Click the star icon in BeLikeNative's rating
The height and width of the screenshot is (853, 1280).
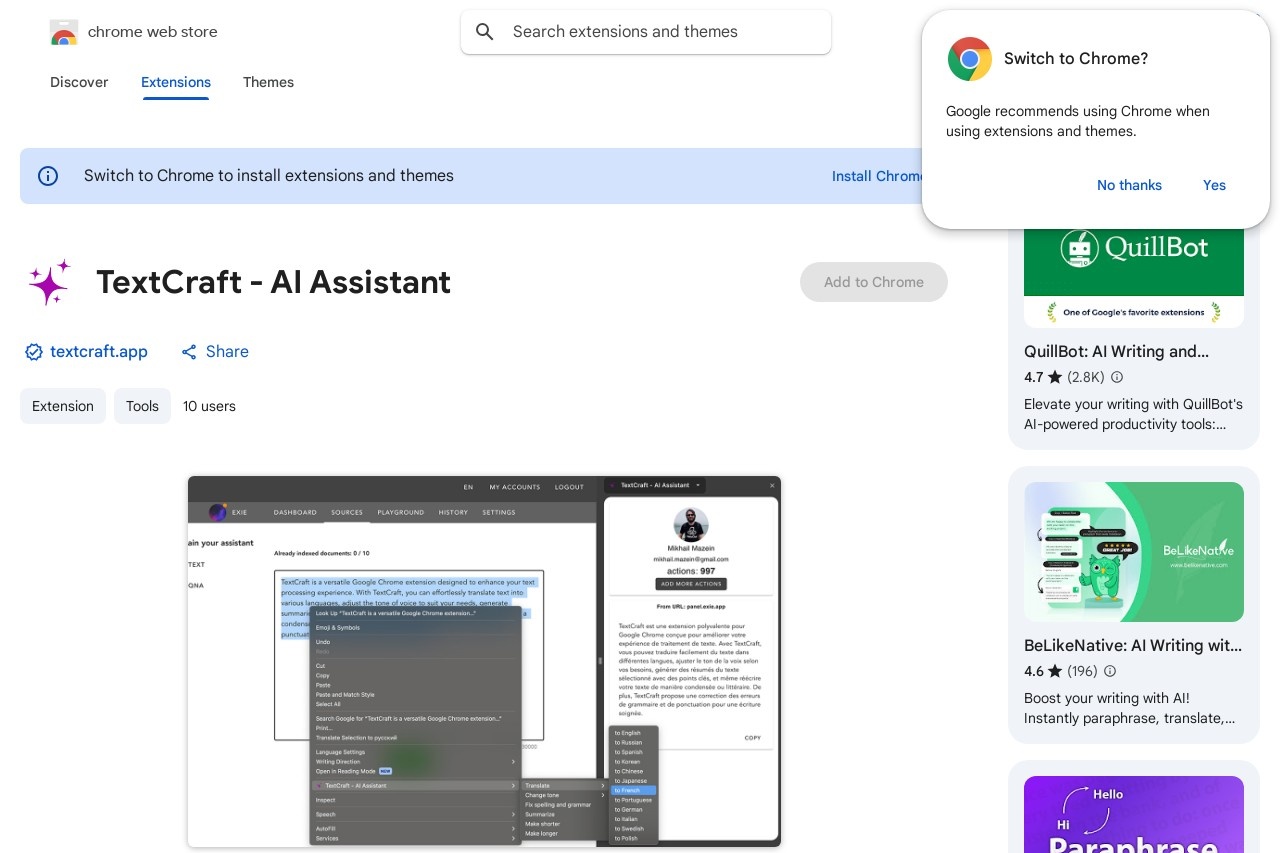1055,671
